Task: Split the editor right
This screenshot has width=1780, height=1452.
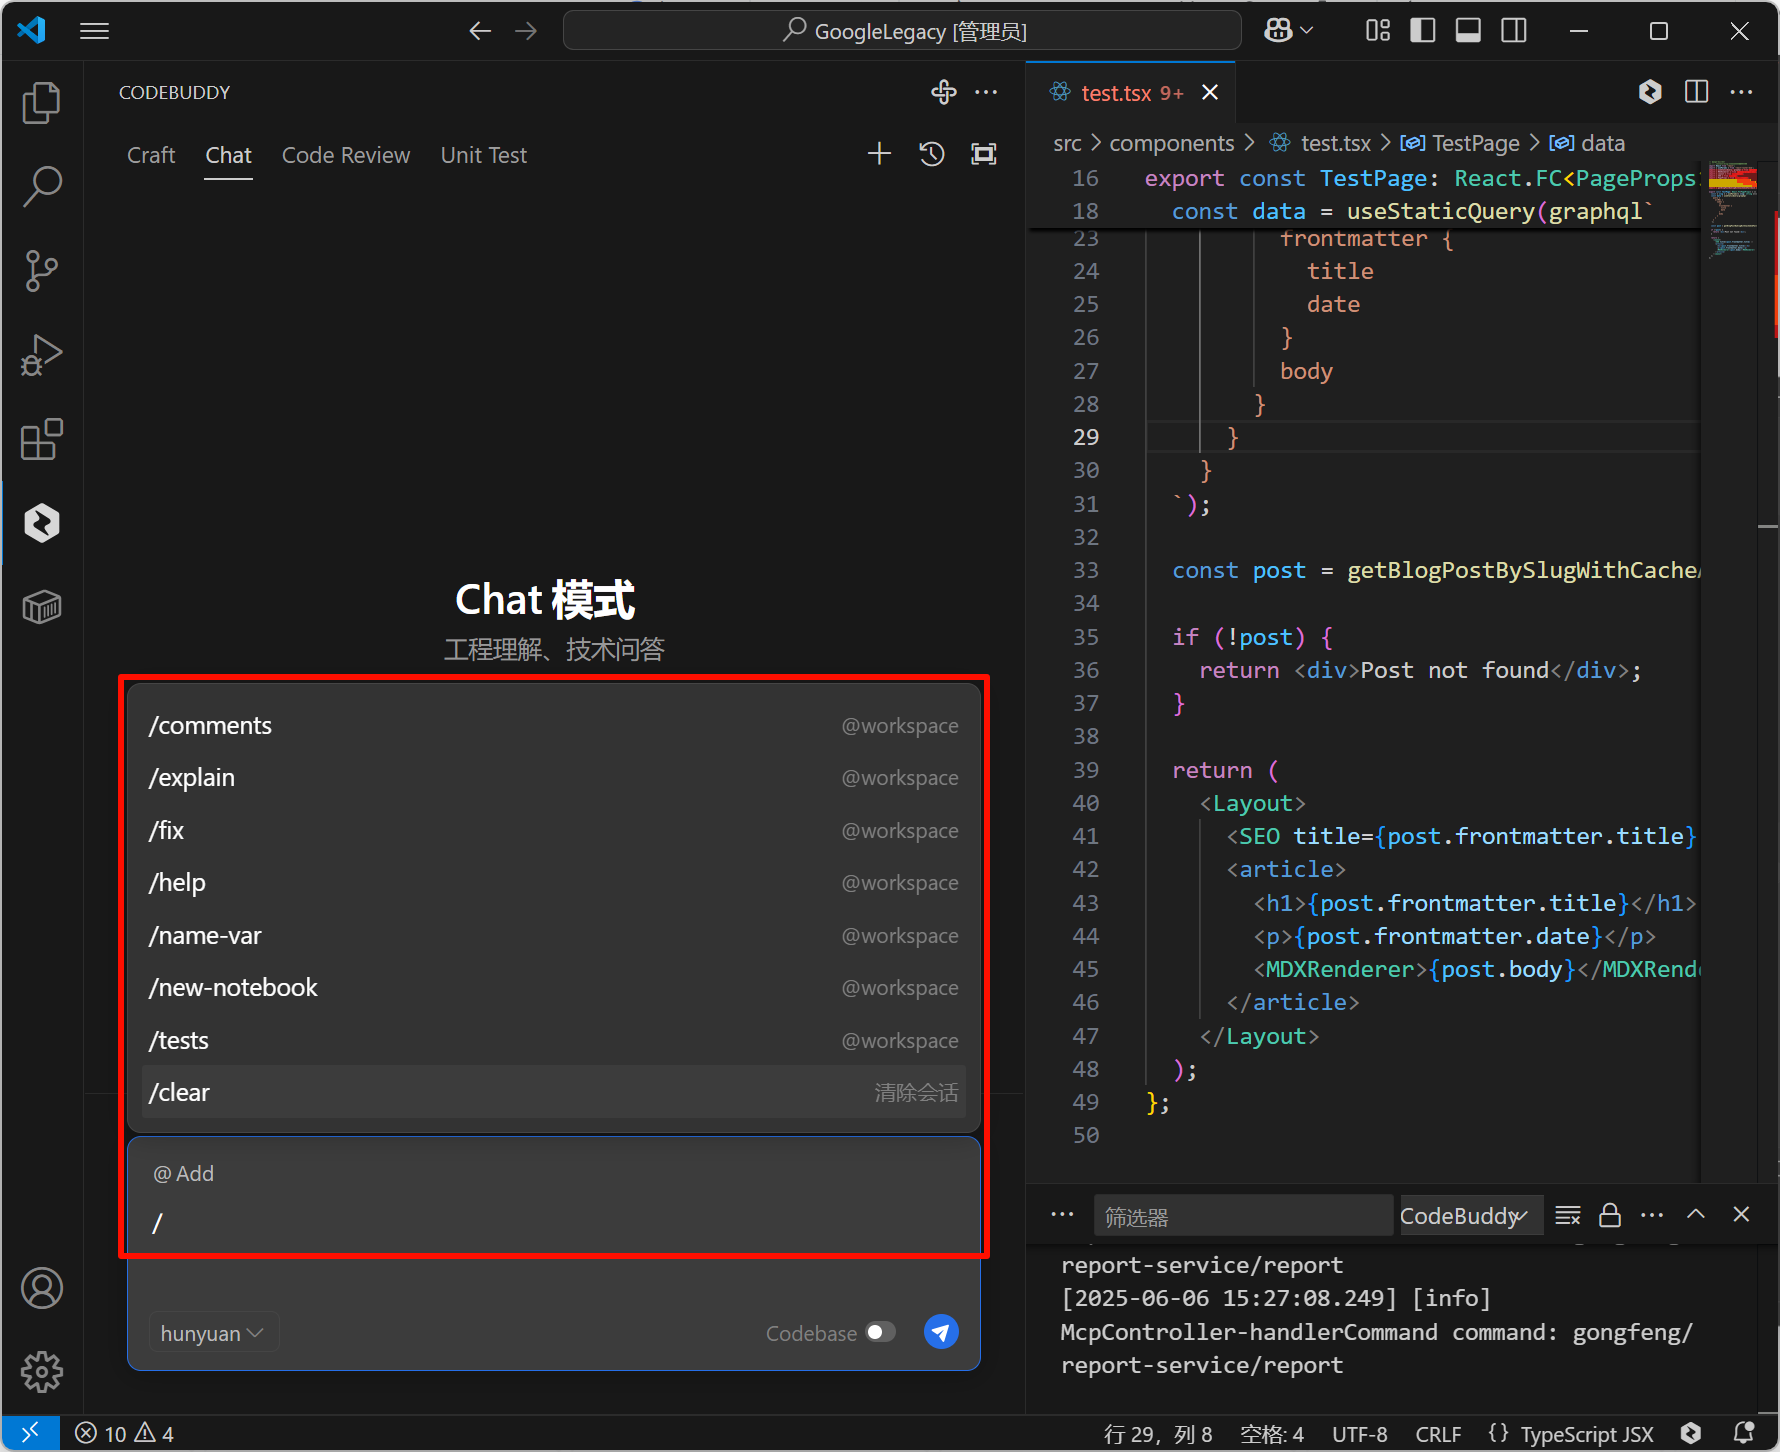Action: [1696, 92]
